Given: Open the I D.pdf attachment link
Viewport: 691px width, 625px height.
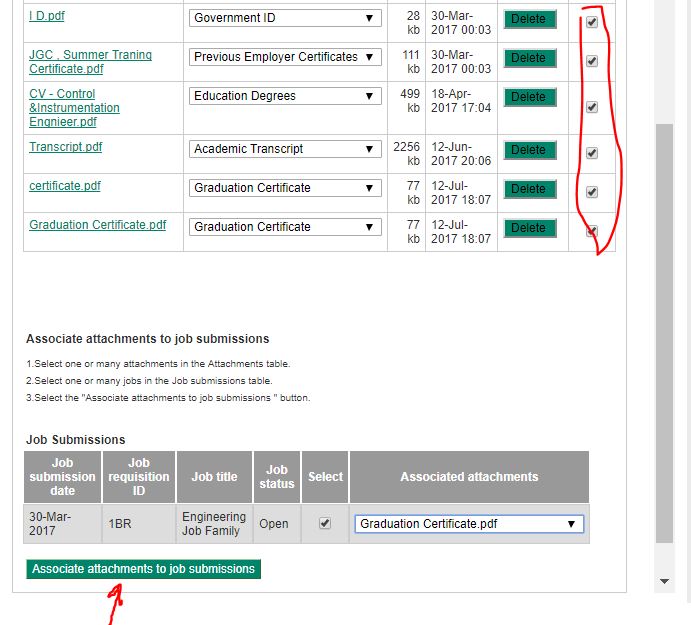Looking at the screenshot, I should 47,17.
